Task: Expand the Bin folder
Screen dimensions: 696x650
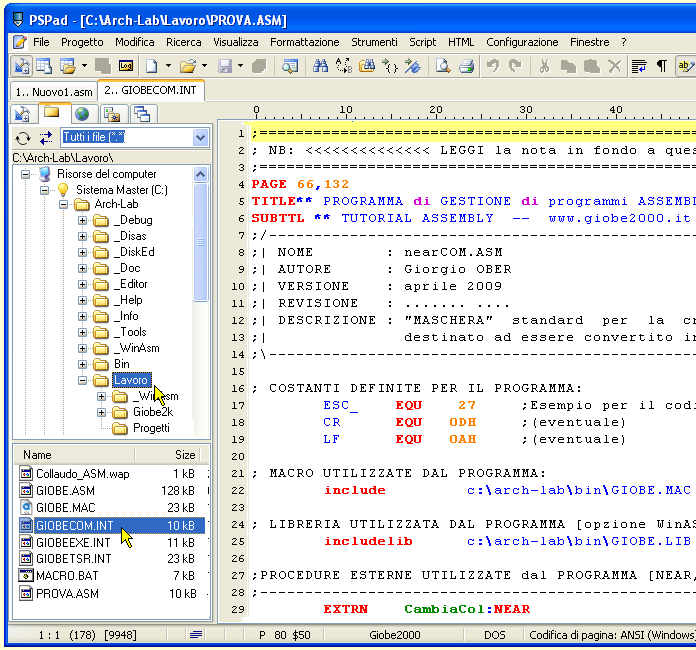Action: (83, 364)
